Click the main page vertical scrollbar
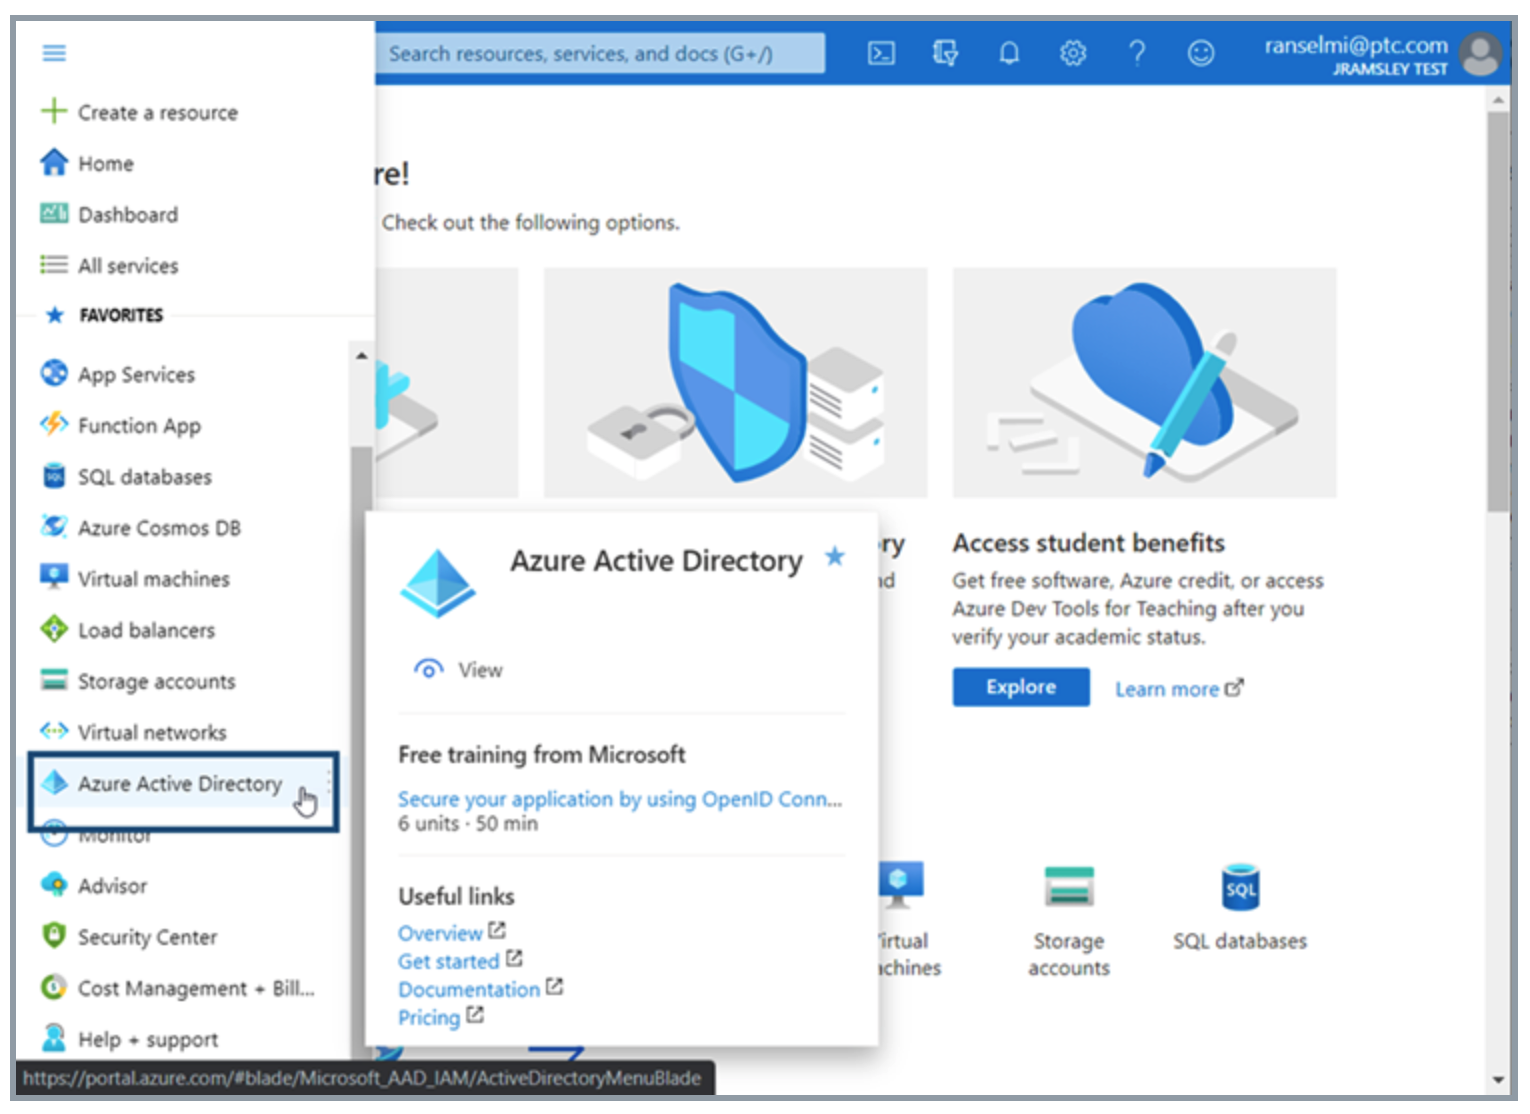This screenshot has width=1530, height=1114. (x=1498, y=312)
